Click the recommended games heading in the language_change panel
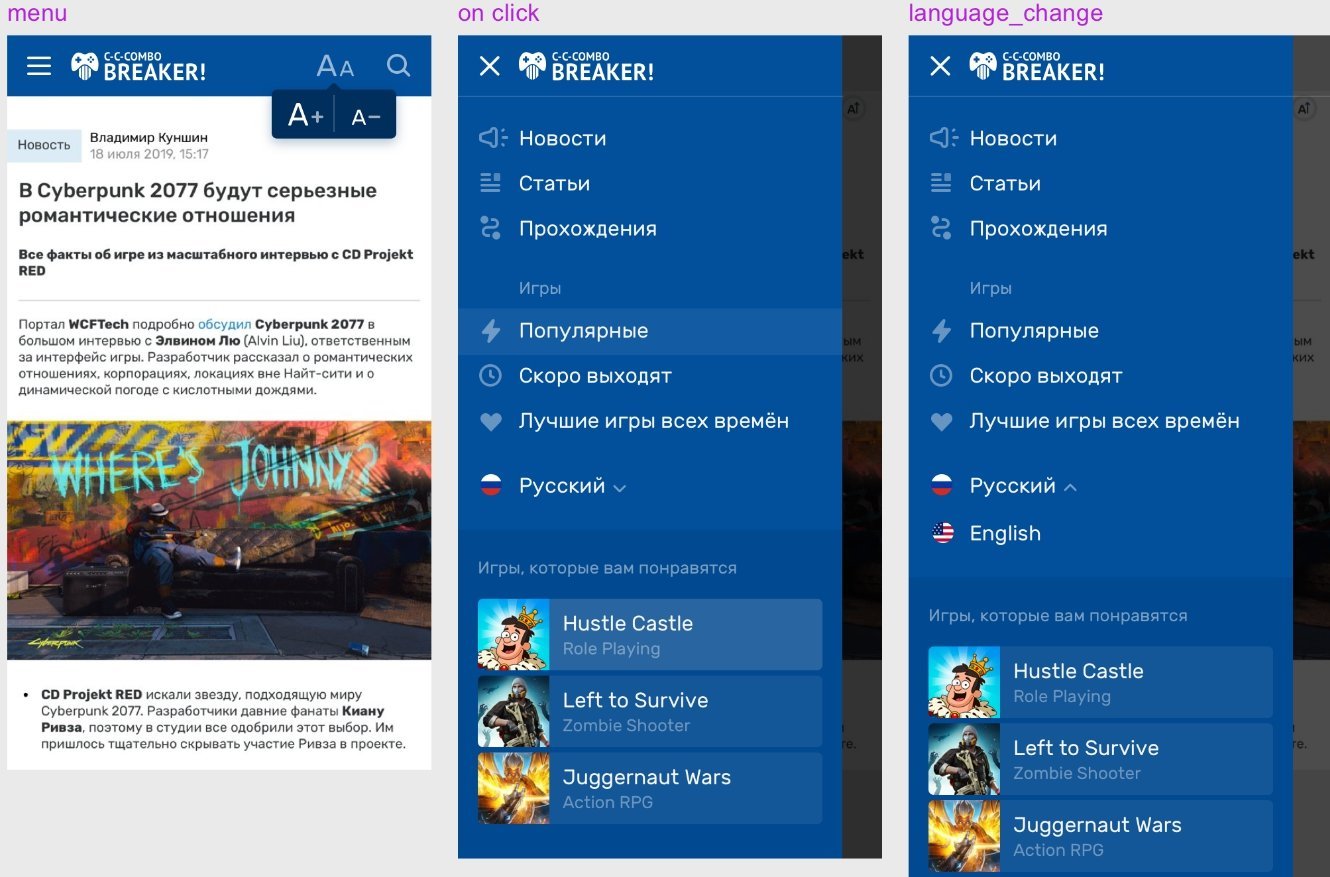 [x=1058, y=616]
